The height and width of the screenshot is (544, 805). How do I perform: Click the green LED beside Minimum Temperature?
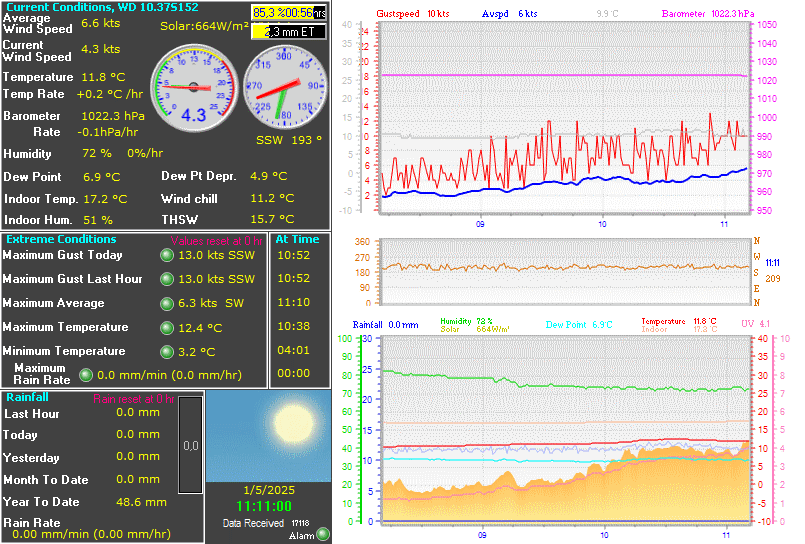pos(167,352)
